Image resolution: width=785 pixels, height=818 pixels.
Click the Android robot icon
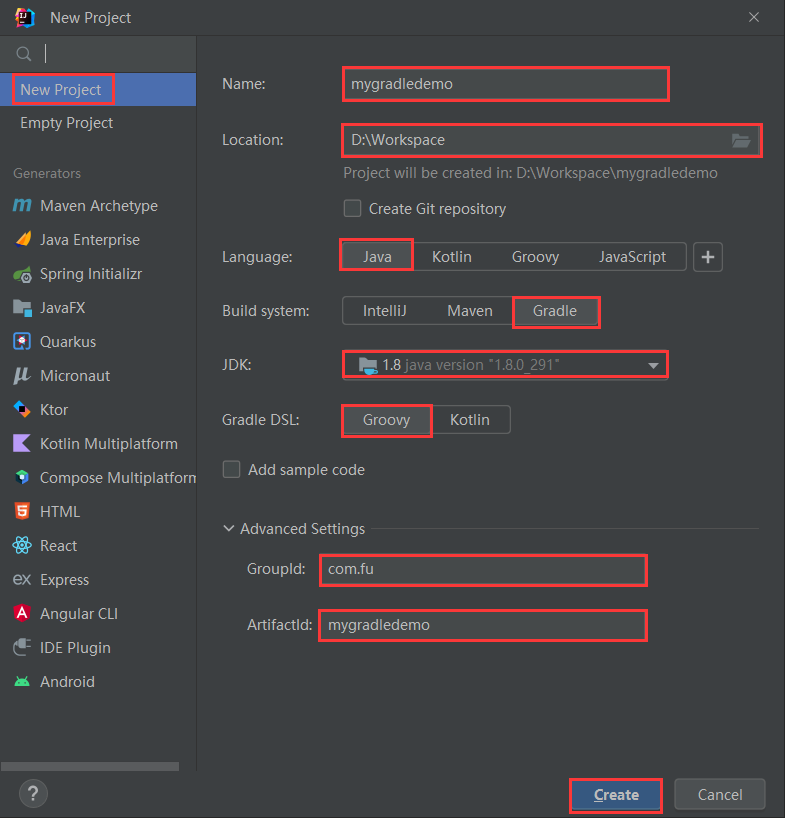[x=22, y=681]
